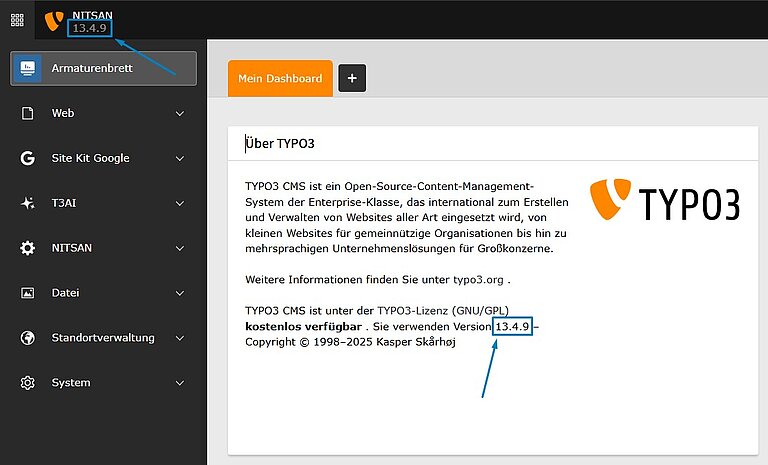Open the TYPO3-Lizenz (GNU/GPL) link
Image resolution: width=768 pixels, height=465 pixels.
(443, 311)
